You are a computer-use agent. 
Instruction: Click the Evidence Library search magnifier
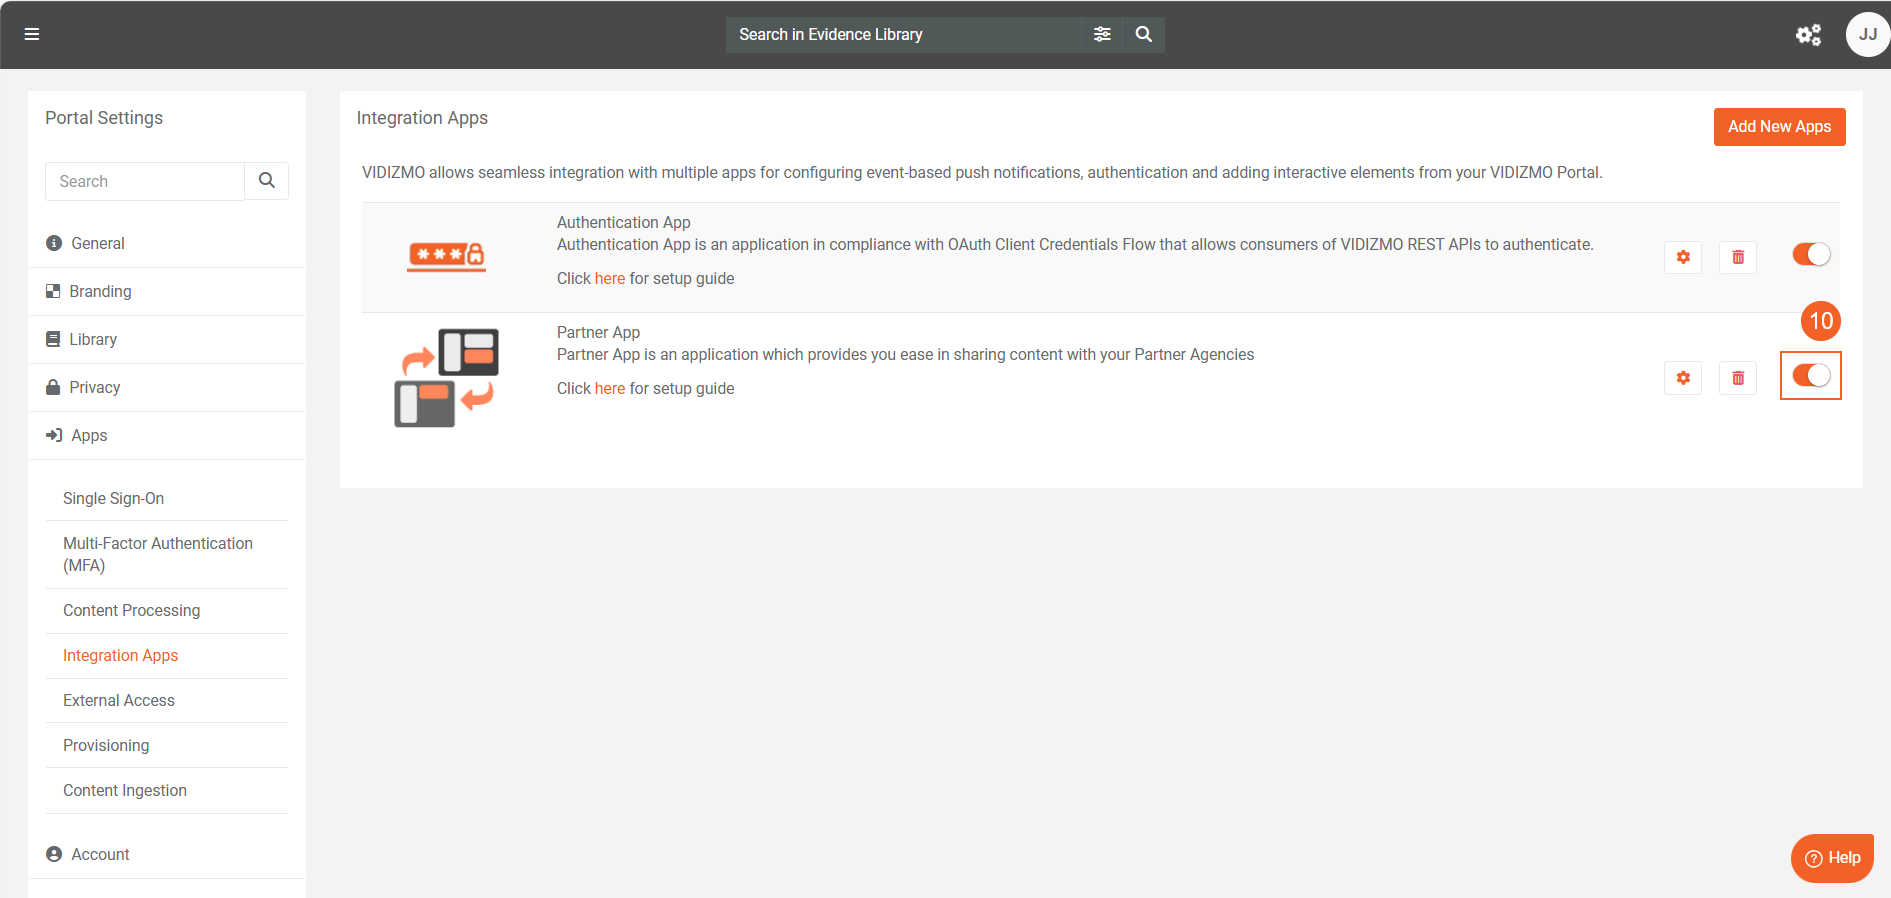(x=1144, y=34)
